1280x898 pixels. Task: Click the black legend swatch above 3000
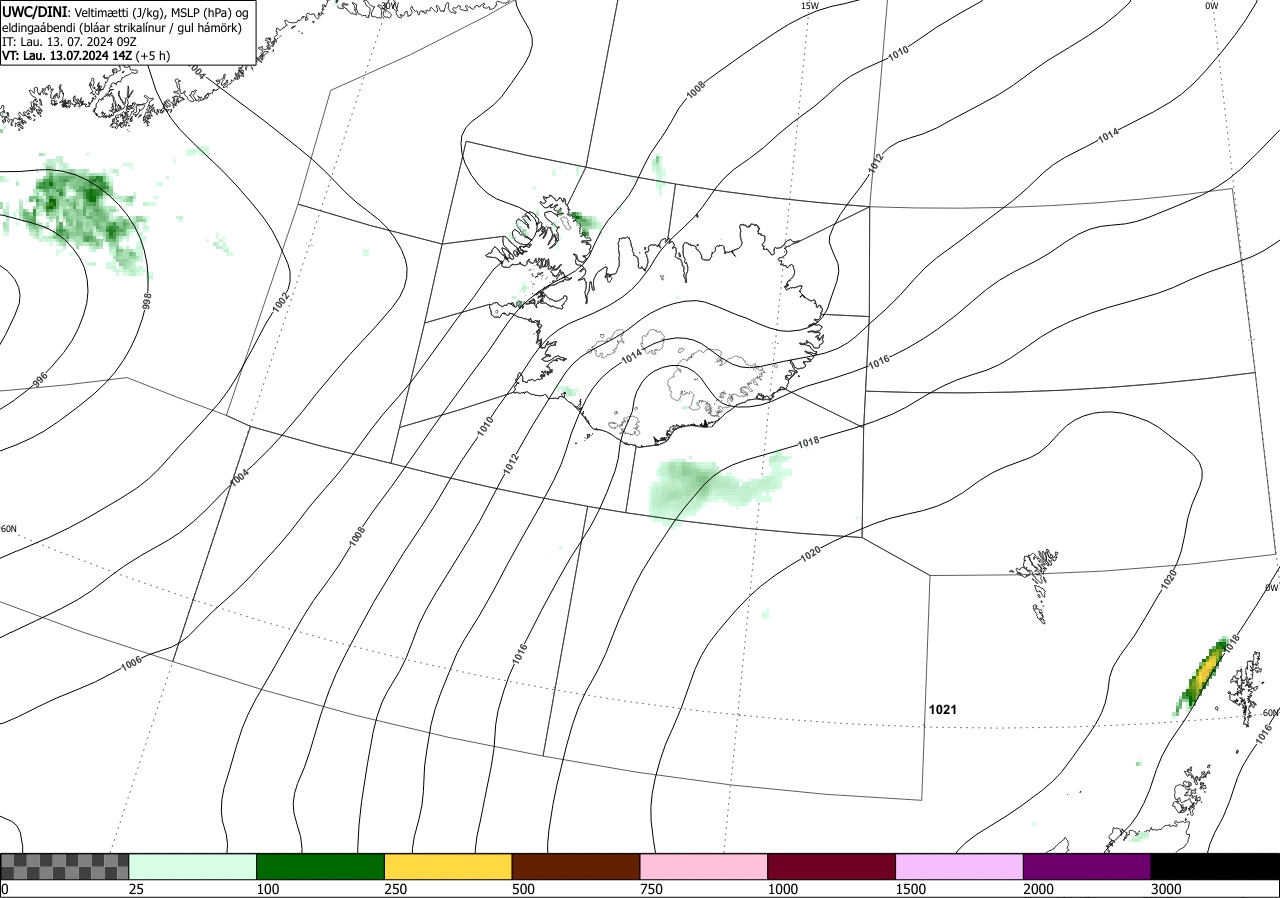click(x=1215, y=866)
